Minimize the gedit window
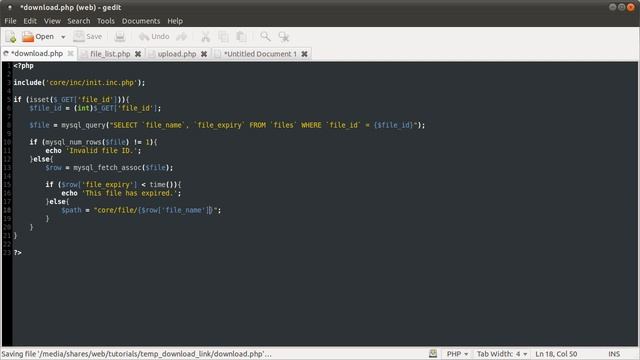 tap(612, 7)
